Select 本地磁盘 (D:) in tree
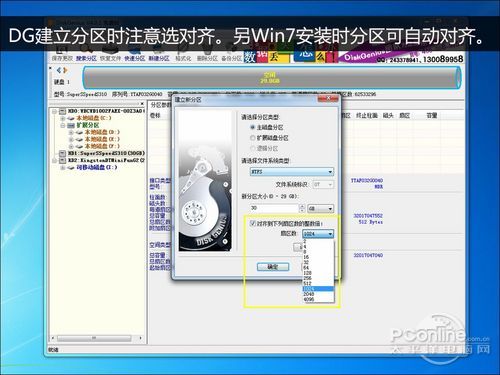This screenshot has height=375, width=500. (102, 132)
